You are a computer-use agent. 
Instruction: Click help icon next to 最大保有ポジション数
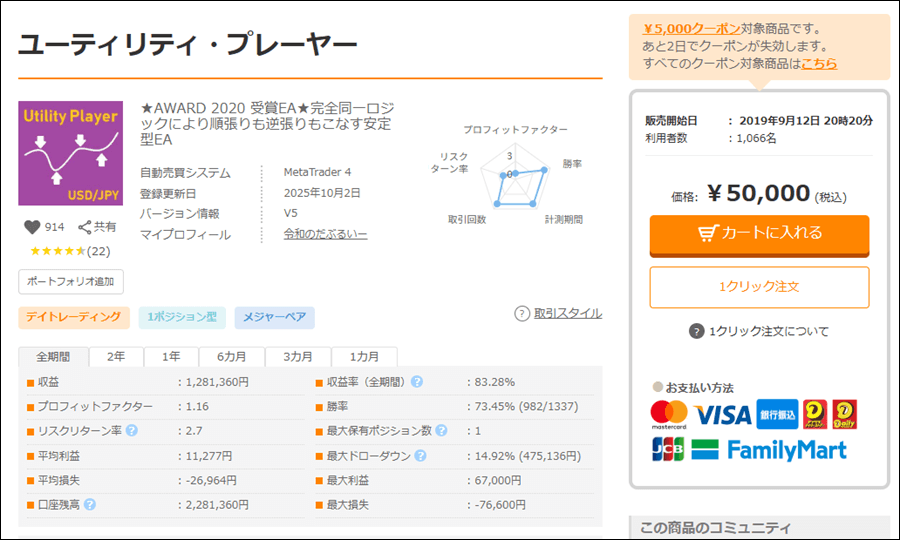pyautogui.click(x=439, y=431)
